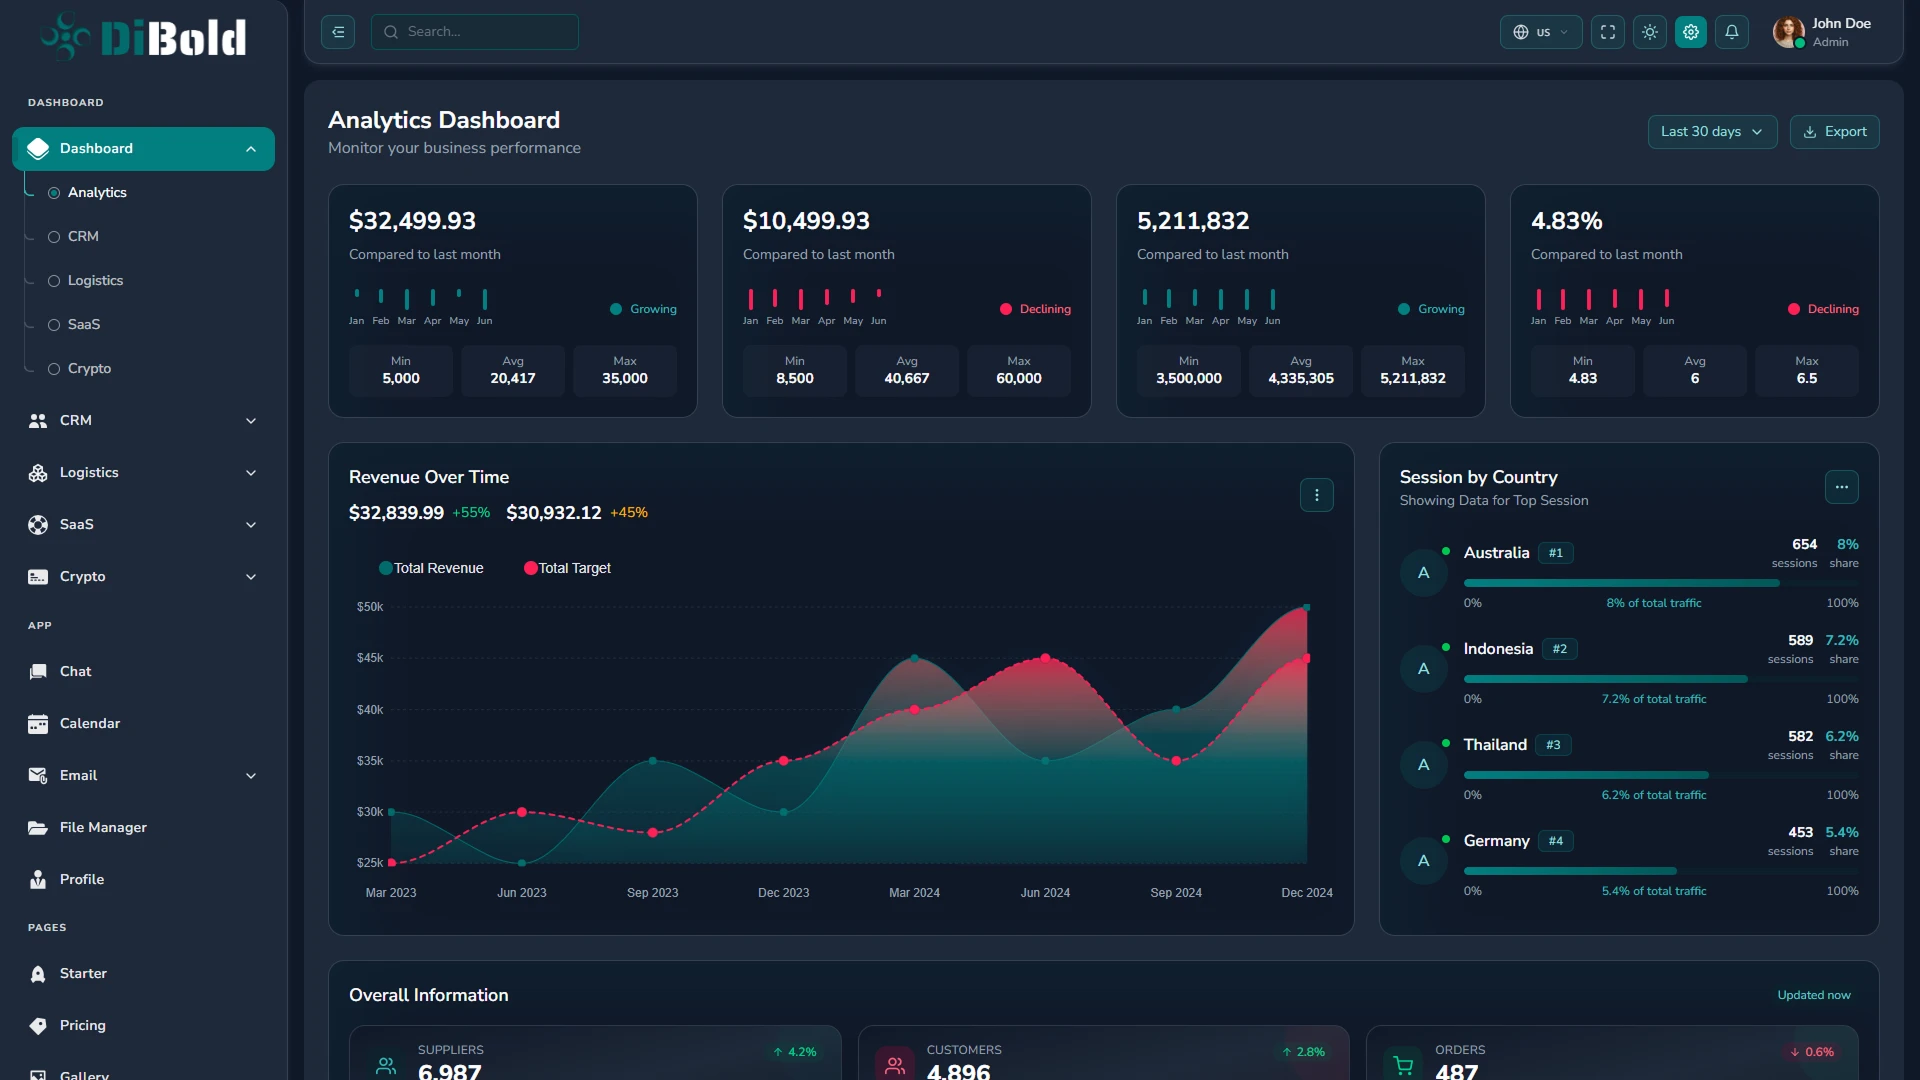1920x1080 pixels.
Task: Enter fullscreen mode icon
Action: [x=1608, y=32]
